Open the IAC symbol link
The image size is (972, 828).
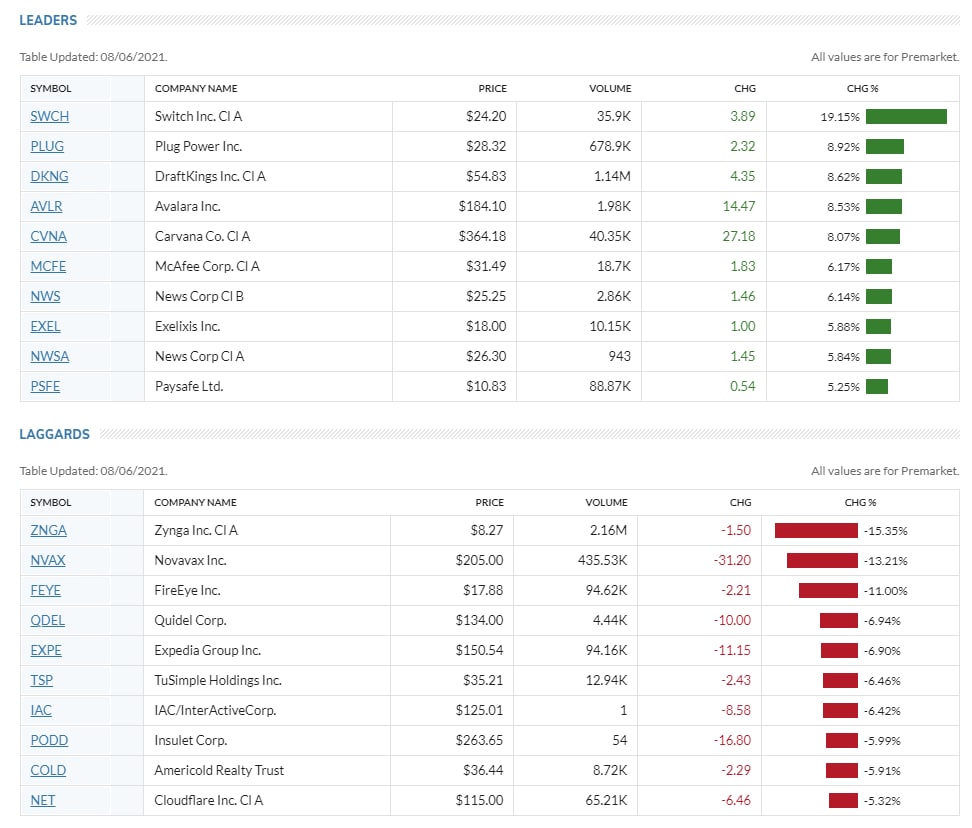click(x=41, y=710)
